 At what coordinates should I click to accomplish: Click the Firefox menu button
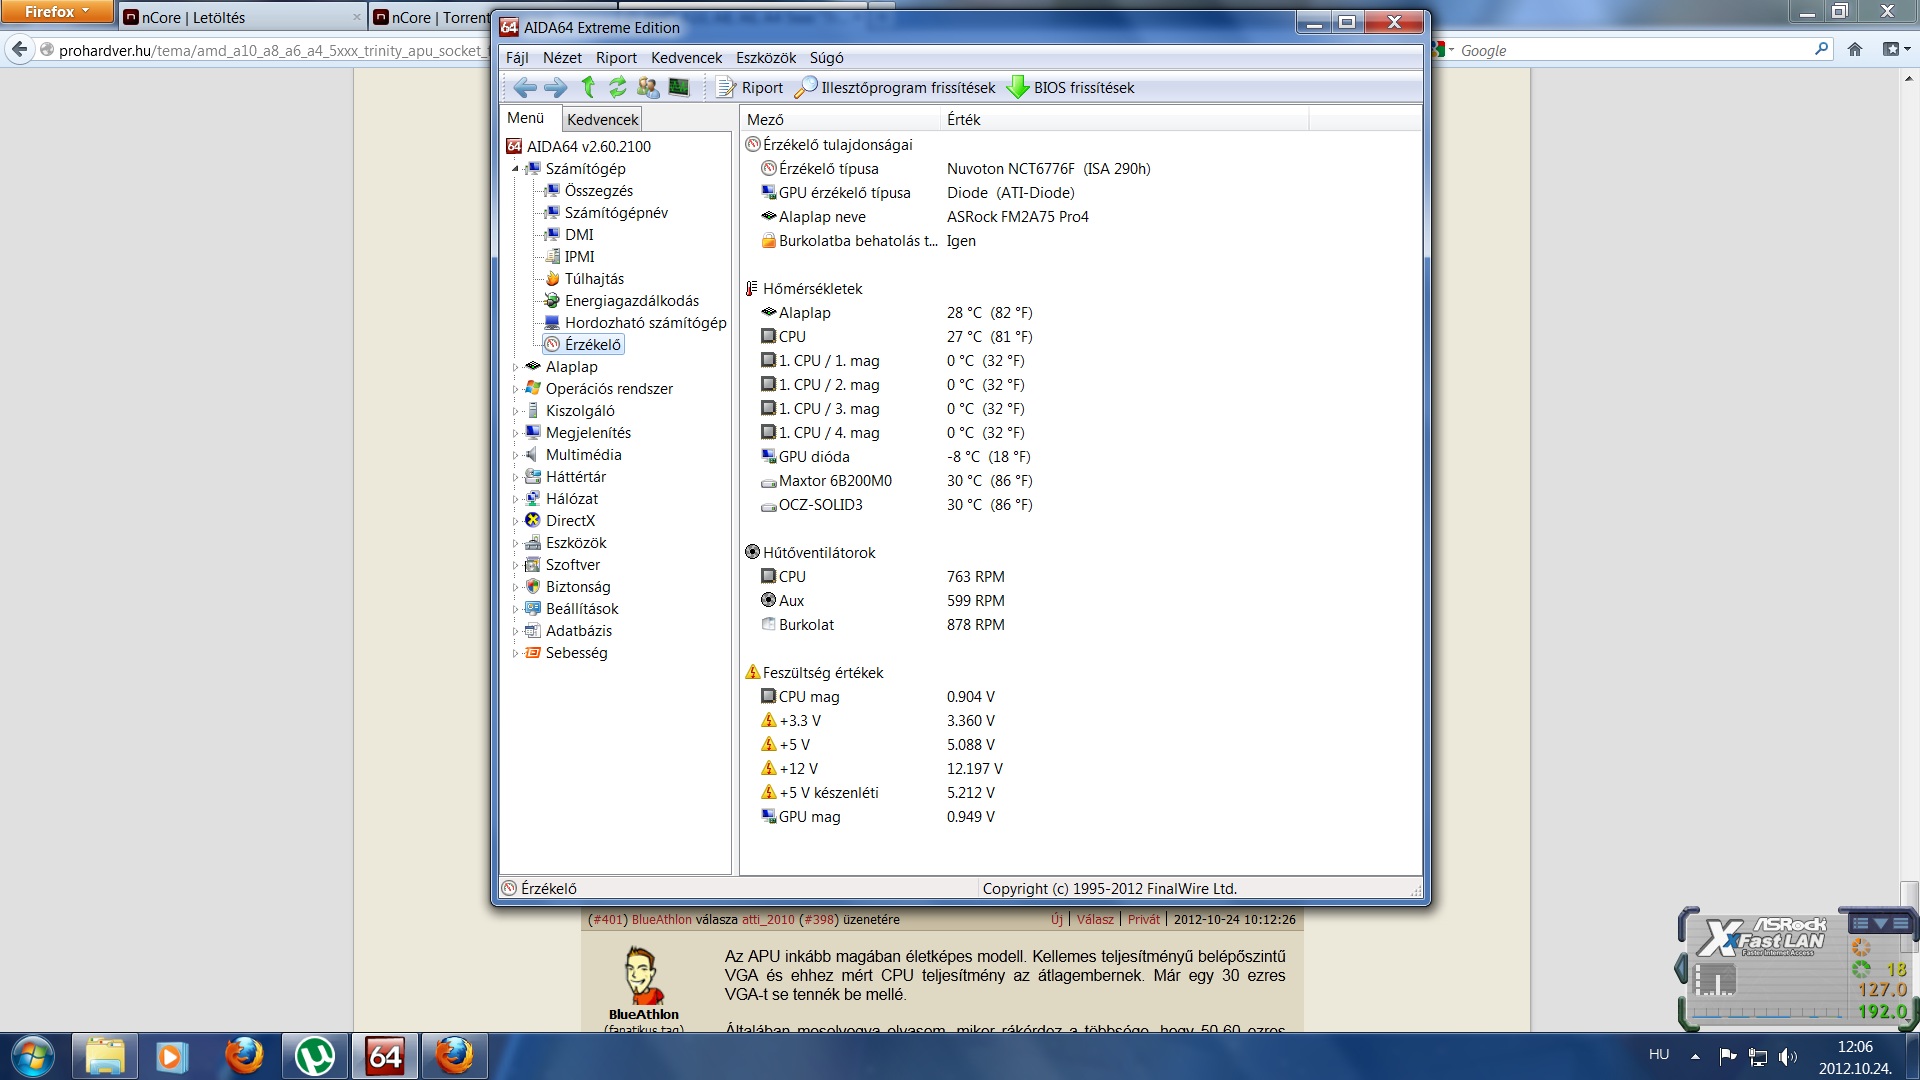tap(56, 12)
